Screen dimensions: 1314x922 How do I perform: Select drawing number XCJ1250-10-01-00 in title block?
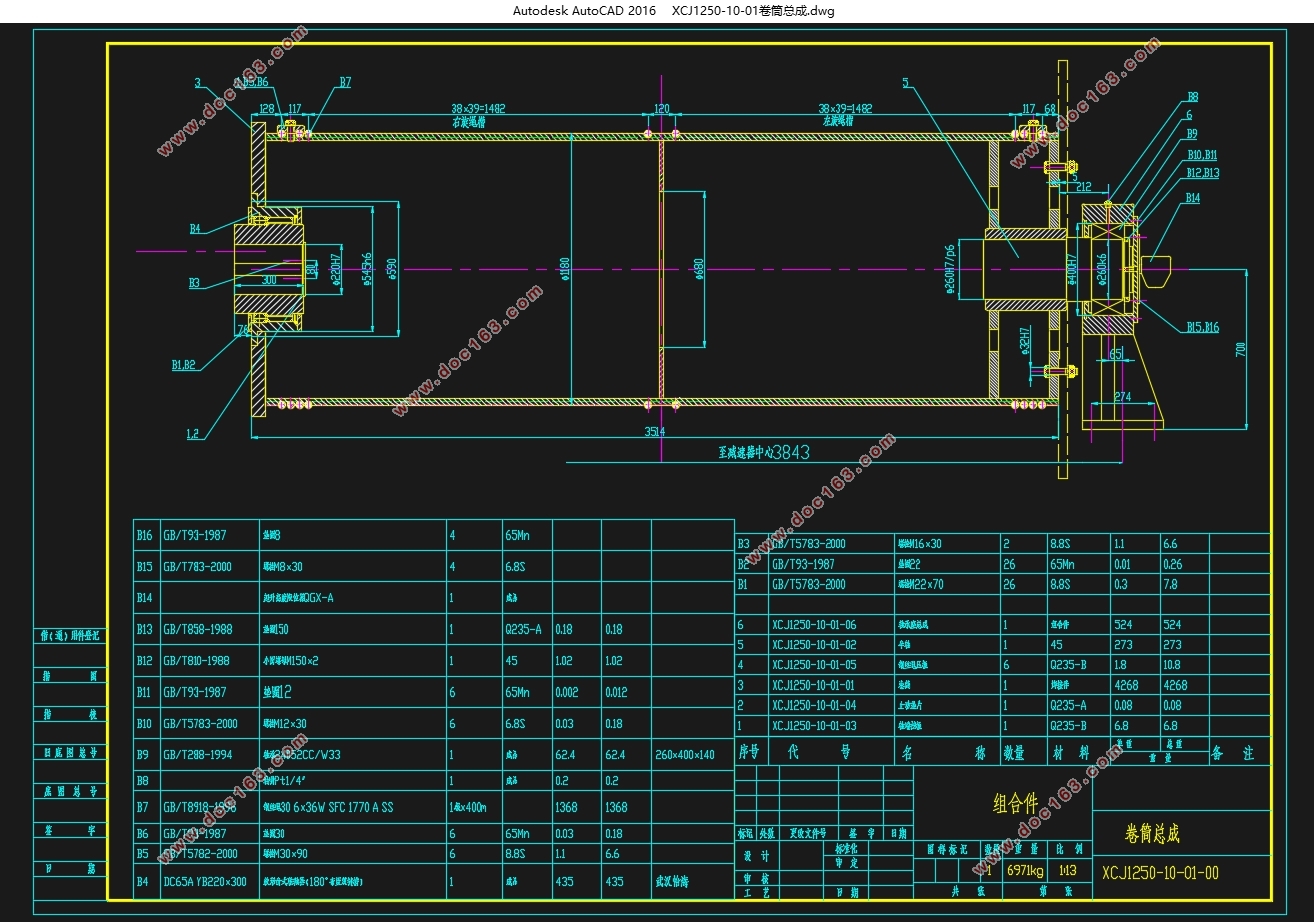click(1160, 872)
